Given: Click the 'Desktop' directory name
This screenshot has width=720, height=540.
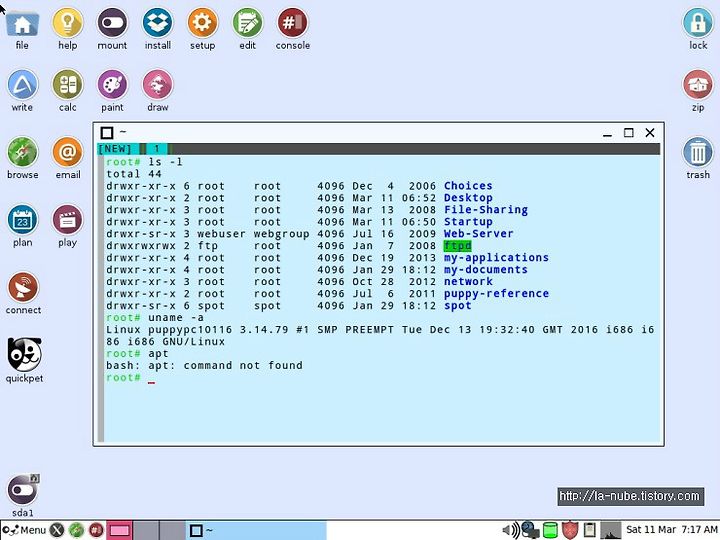Looking at the screenshot, I should tap(468, 198).
